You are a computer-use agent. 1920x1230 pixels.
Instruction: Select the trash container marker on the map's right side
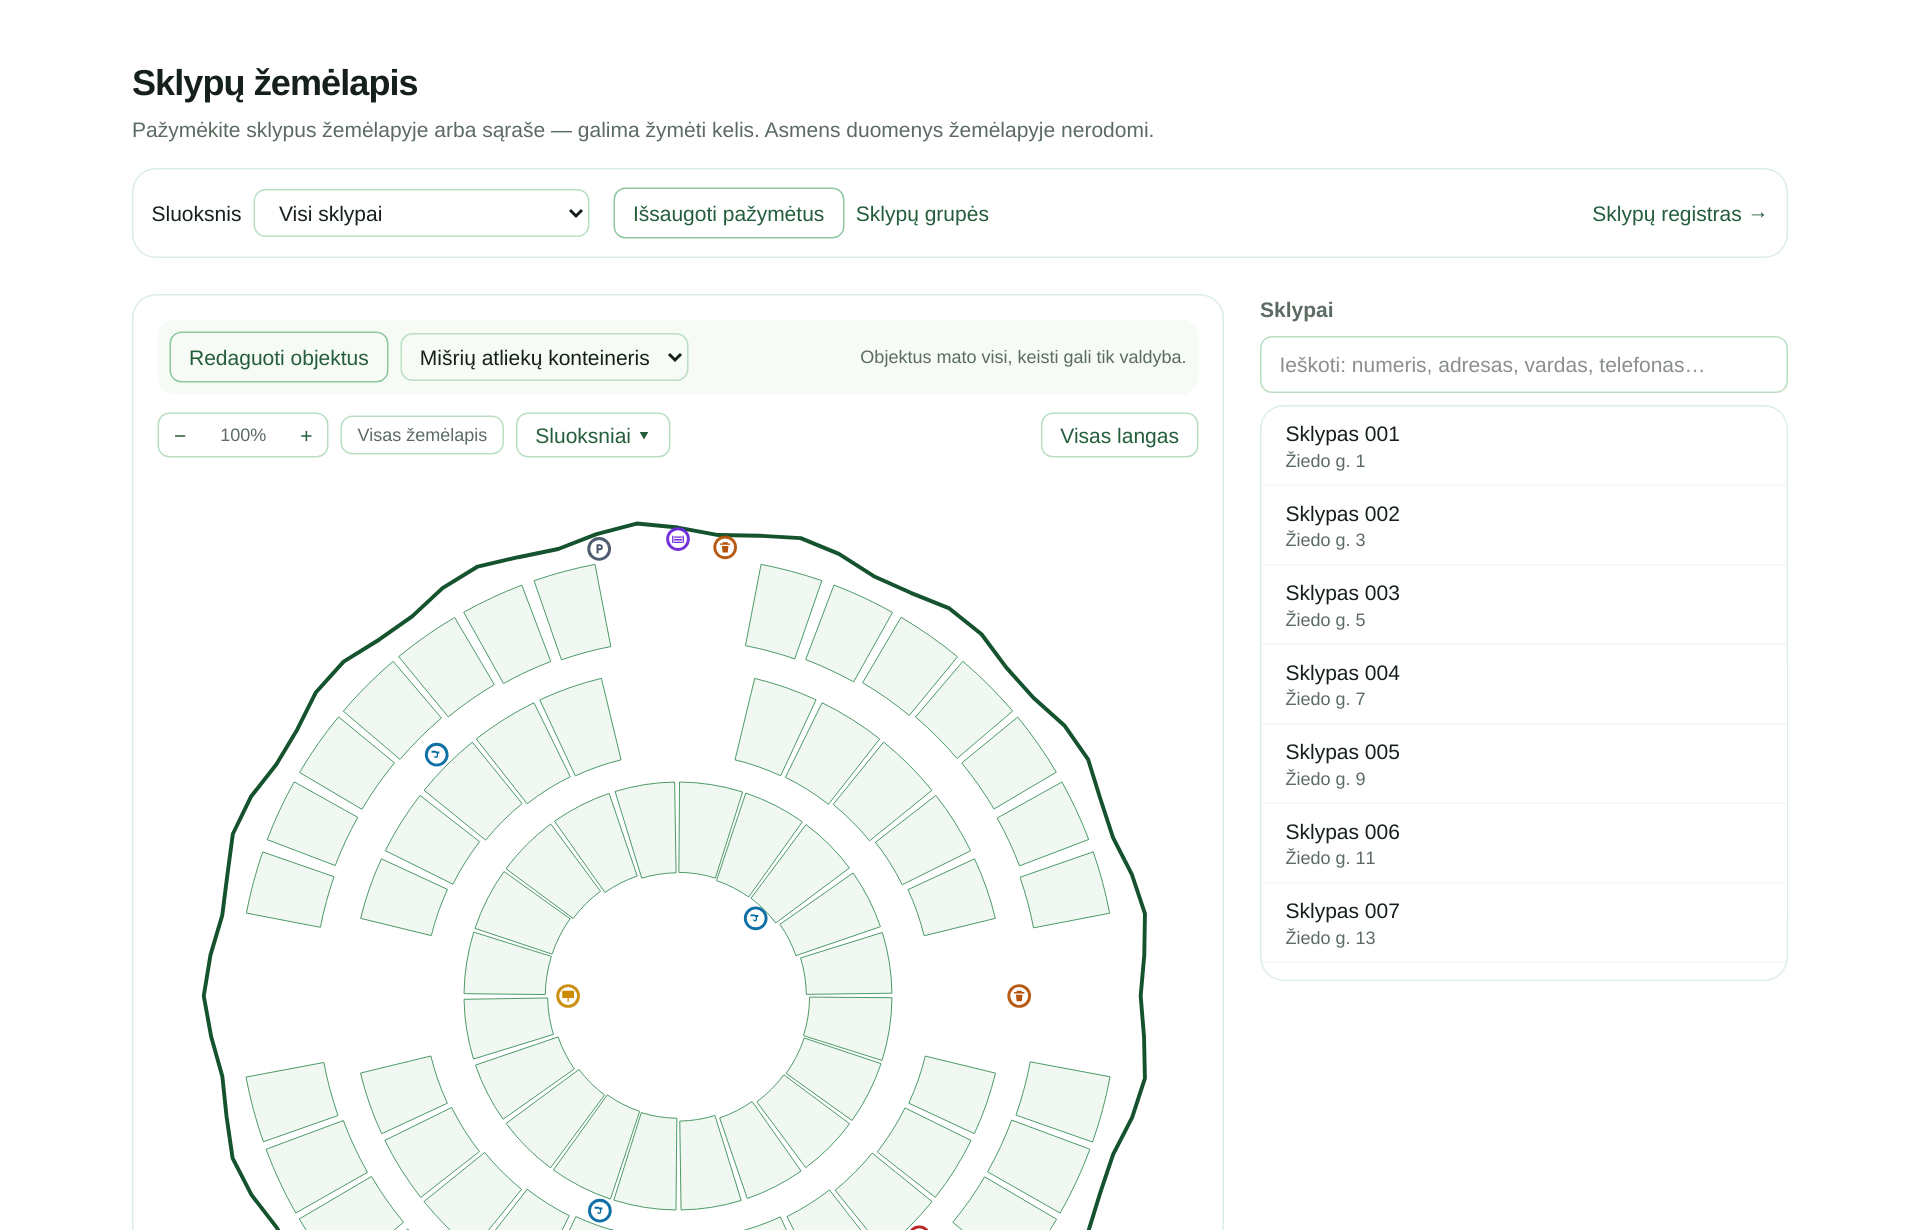[1019, 996]
